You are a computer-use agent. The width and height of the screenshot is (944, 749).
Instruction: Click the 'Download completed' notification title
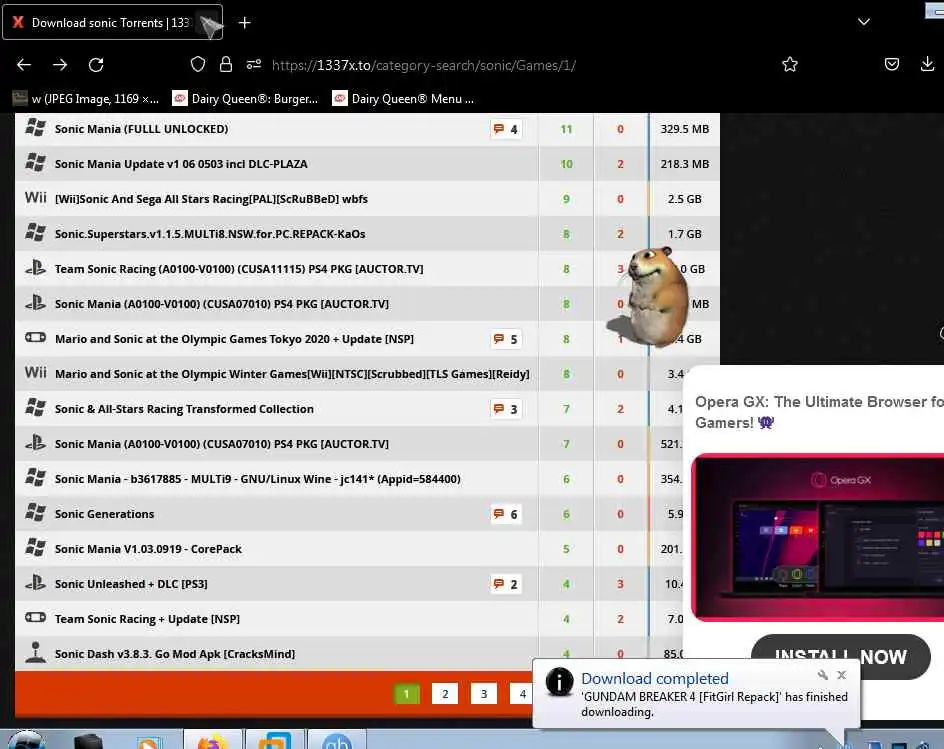pyautogui.click(x=654, y=679)
